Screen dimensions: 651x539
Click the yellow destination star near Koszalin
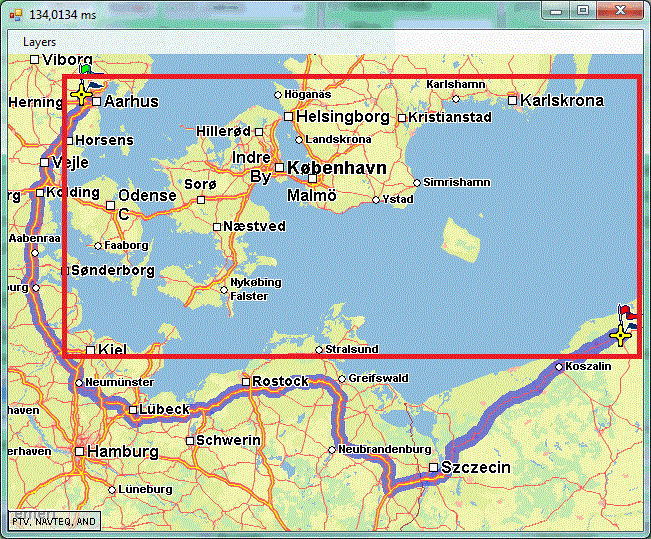click(622, 335)
